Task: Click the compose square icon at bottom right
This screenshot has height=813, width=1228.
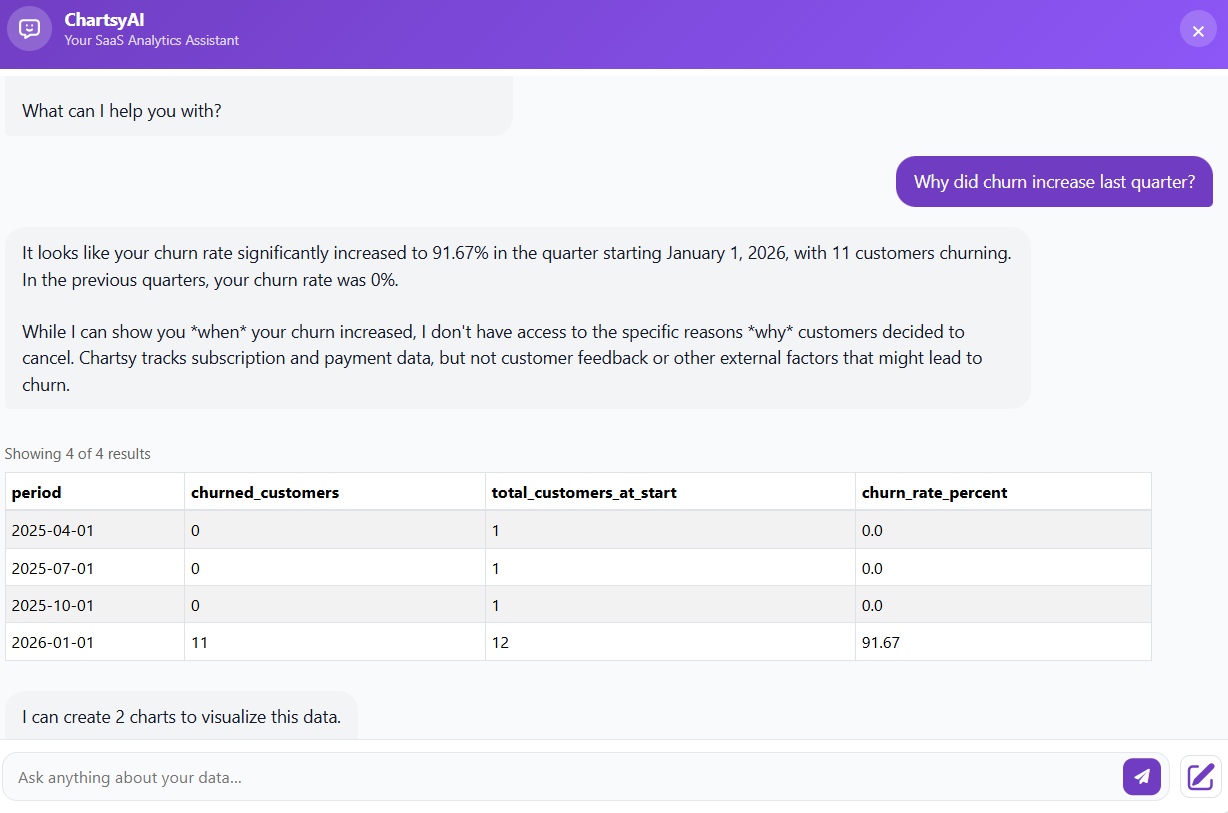Action: [x=1199, y=776]
